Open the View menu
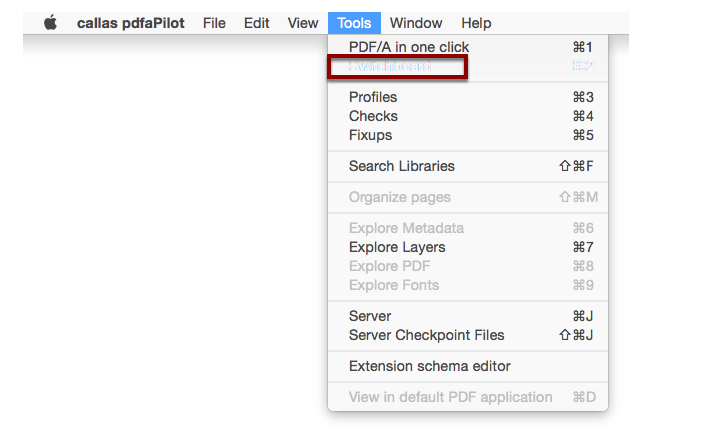The width and height of the screenshot is (728, 433). (x=303, y=23)
